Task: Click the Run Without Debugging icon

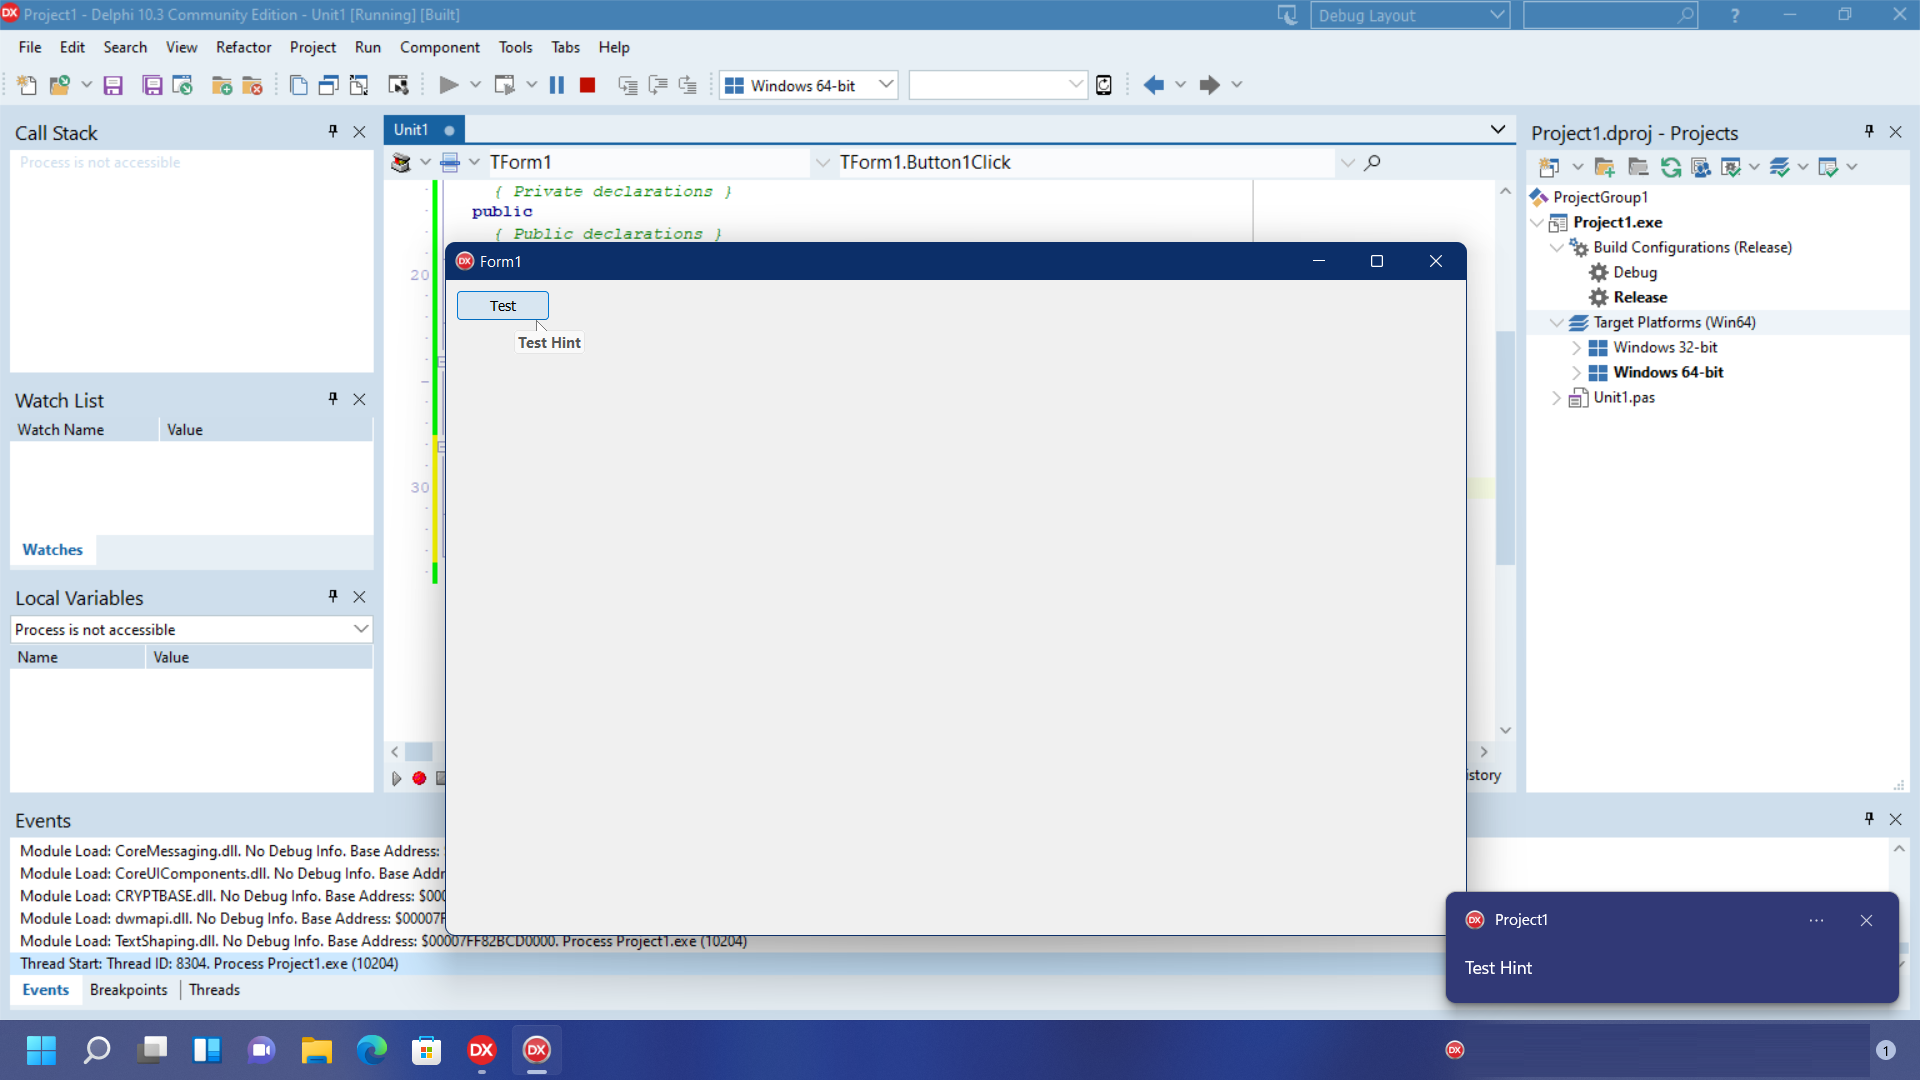Action: 505,85
